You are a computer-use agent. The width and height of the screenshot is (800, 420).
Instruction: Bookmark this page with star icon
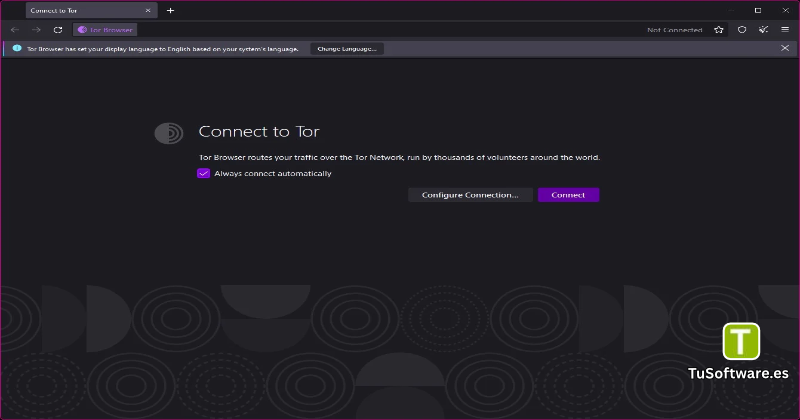click(x=718, y=30)
